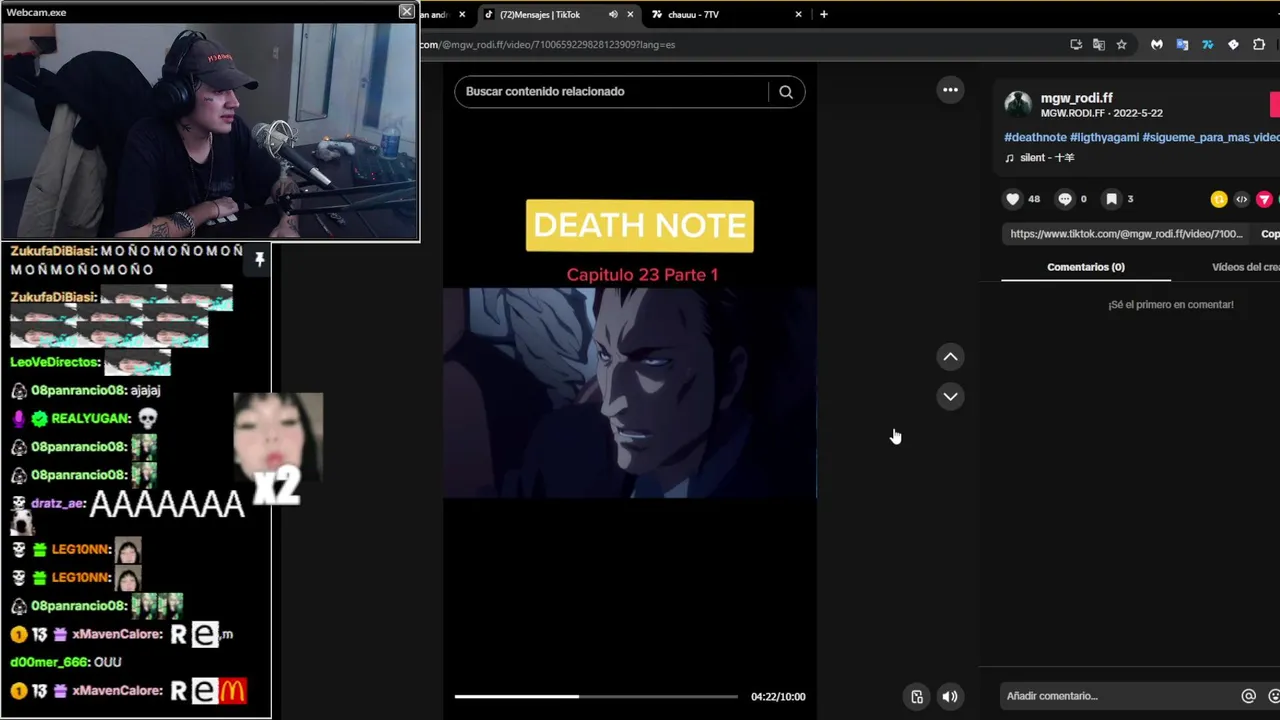Click the bookmark star in address bar
The image size is (1280, 720).
click(1121, 45)
